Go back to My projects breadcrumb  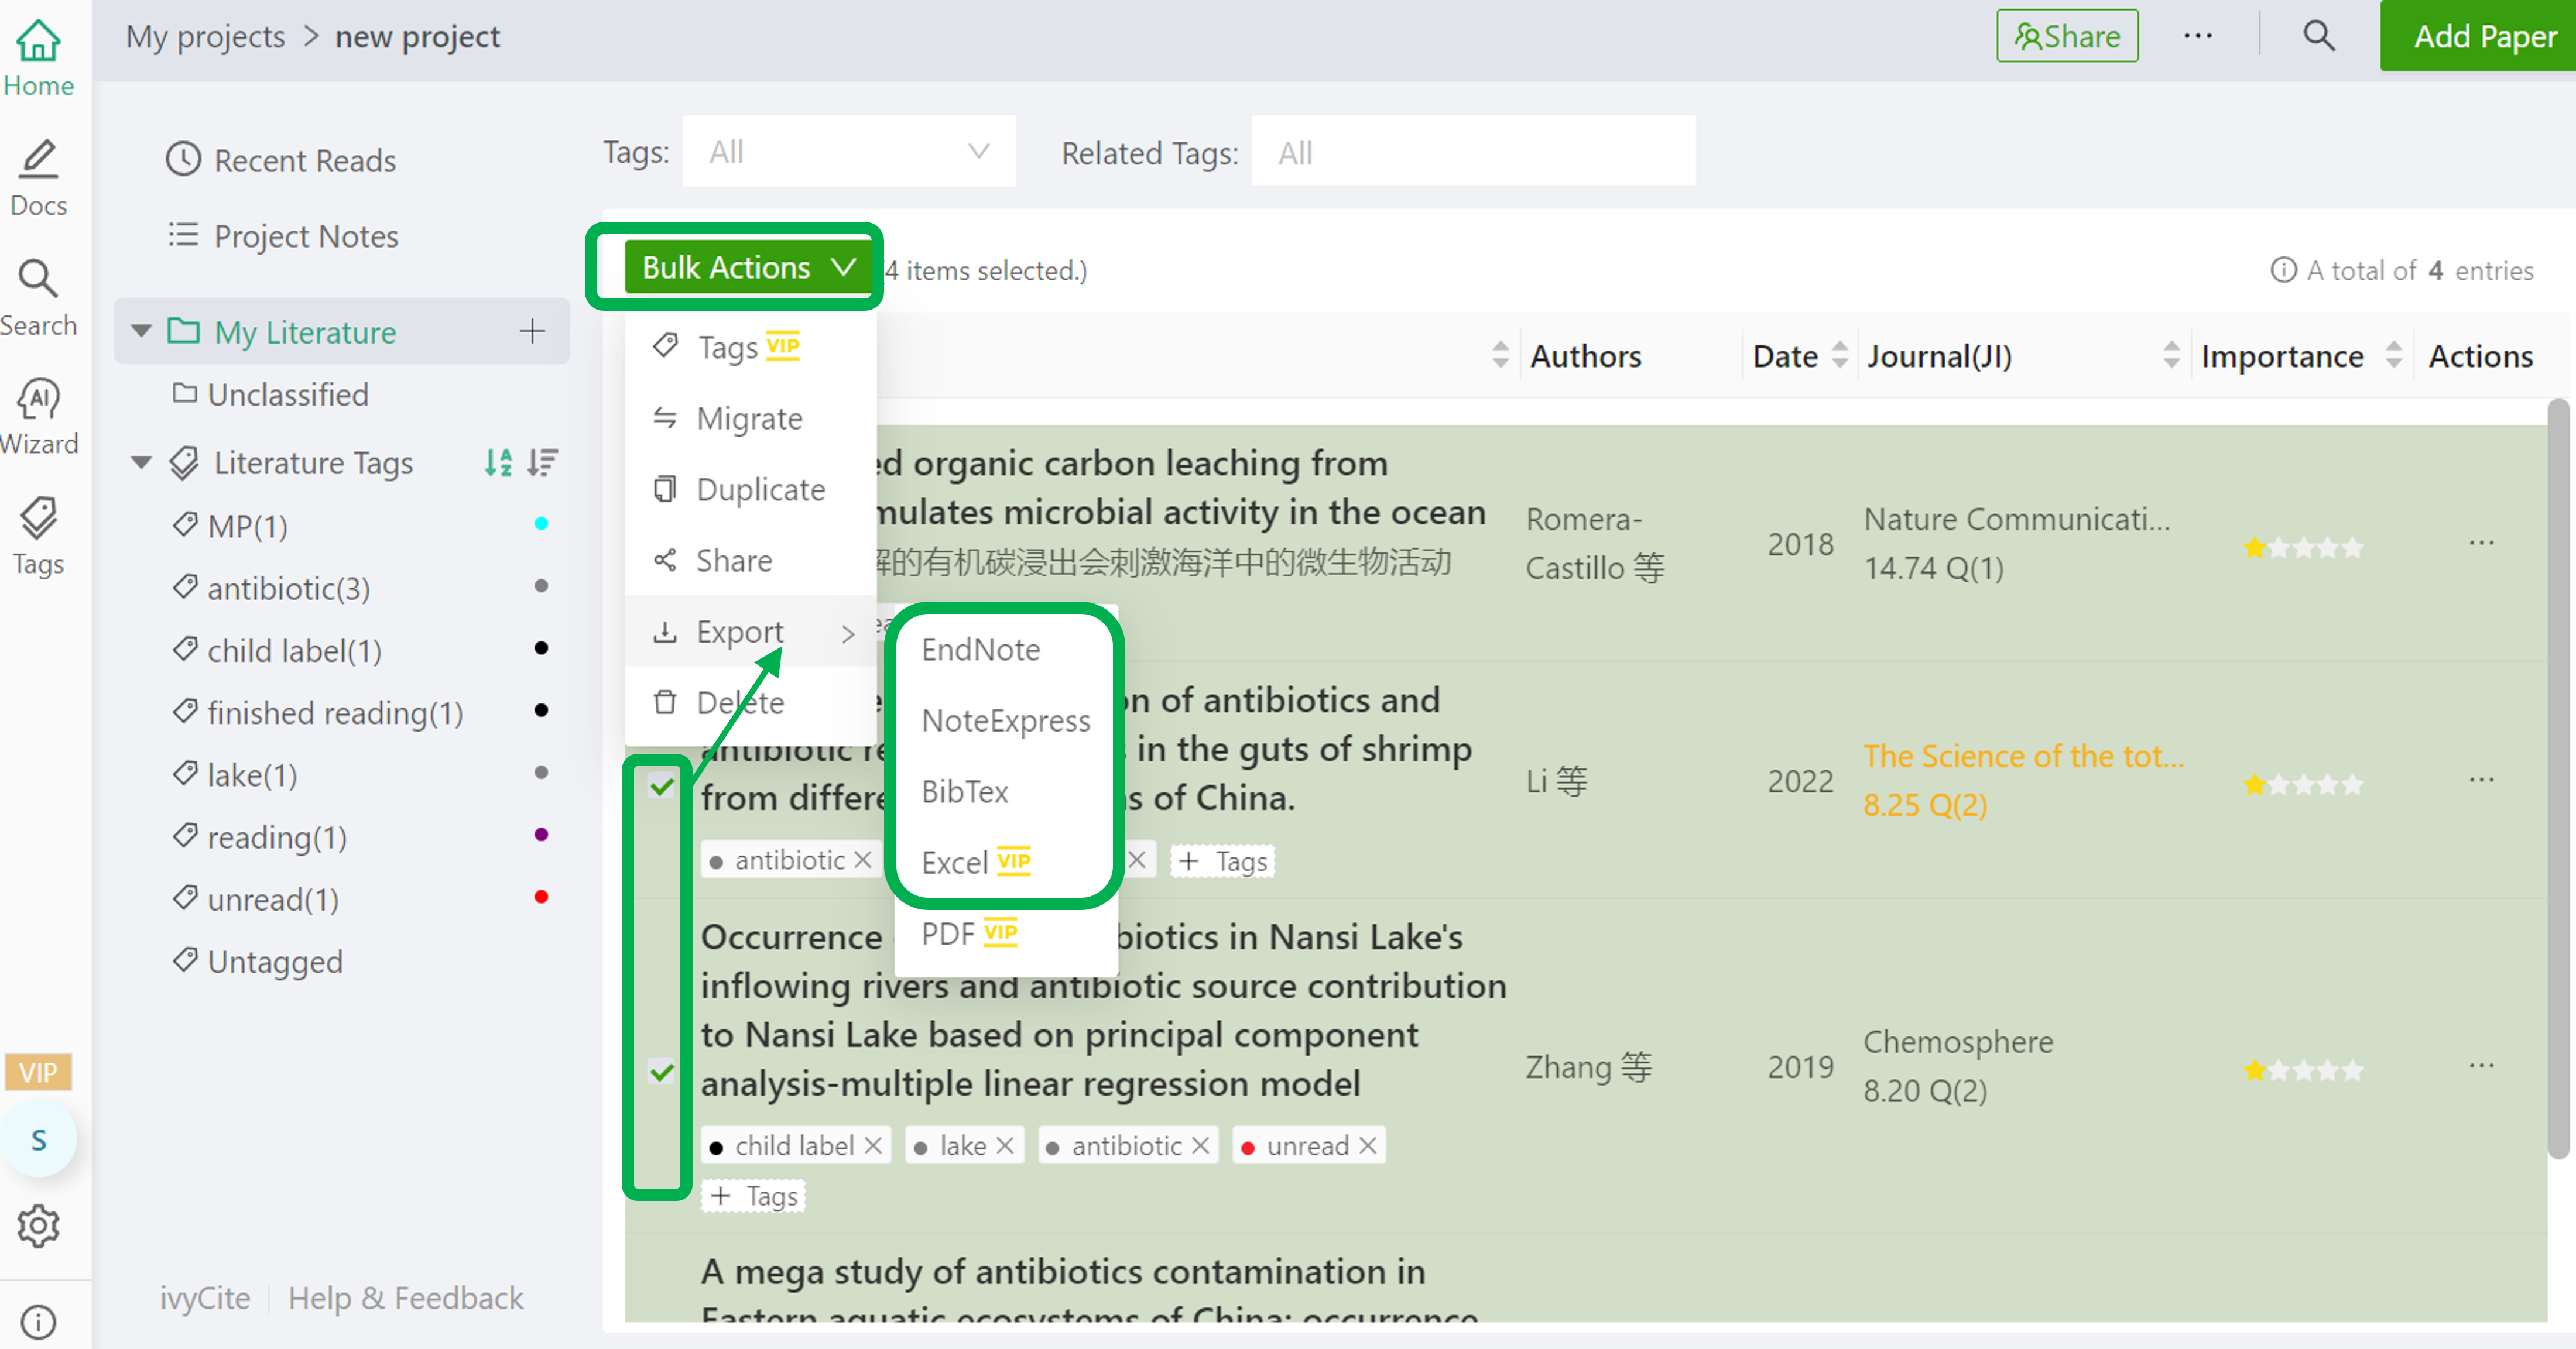coord(205,36)
